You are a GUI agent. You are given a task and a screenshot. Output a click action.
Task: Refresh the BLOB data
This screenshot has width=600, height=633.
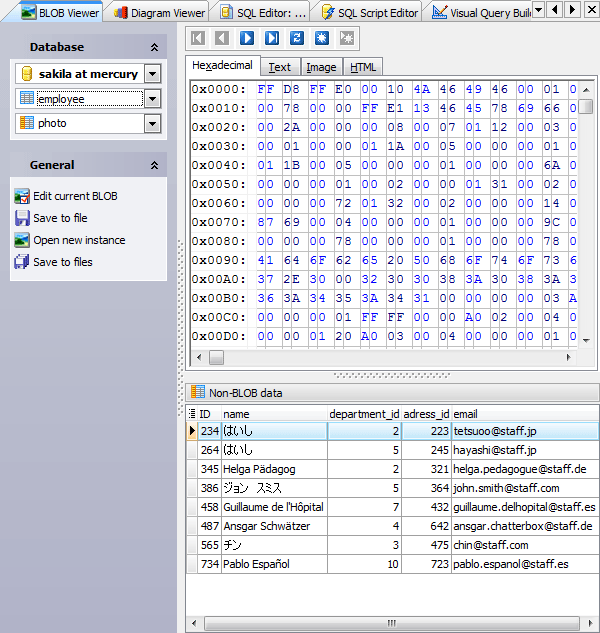click(x=297, y=38)
